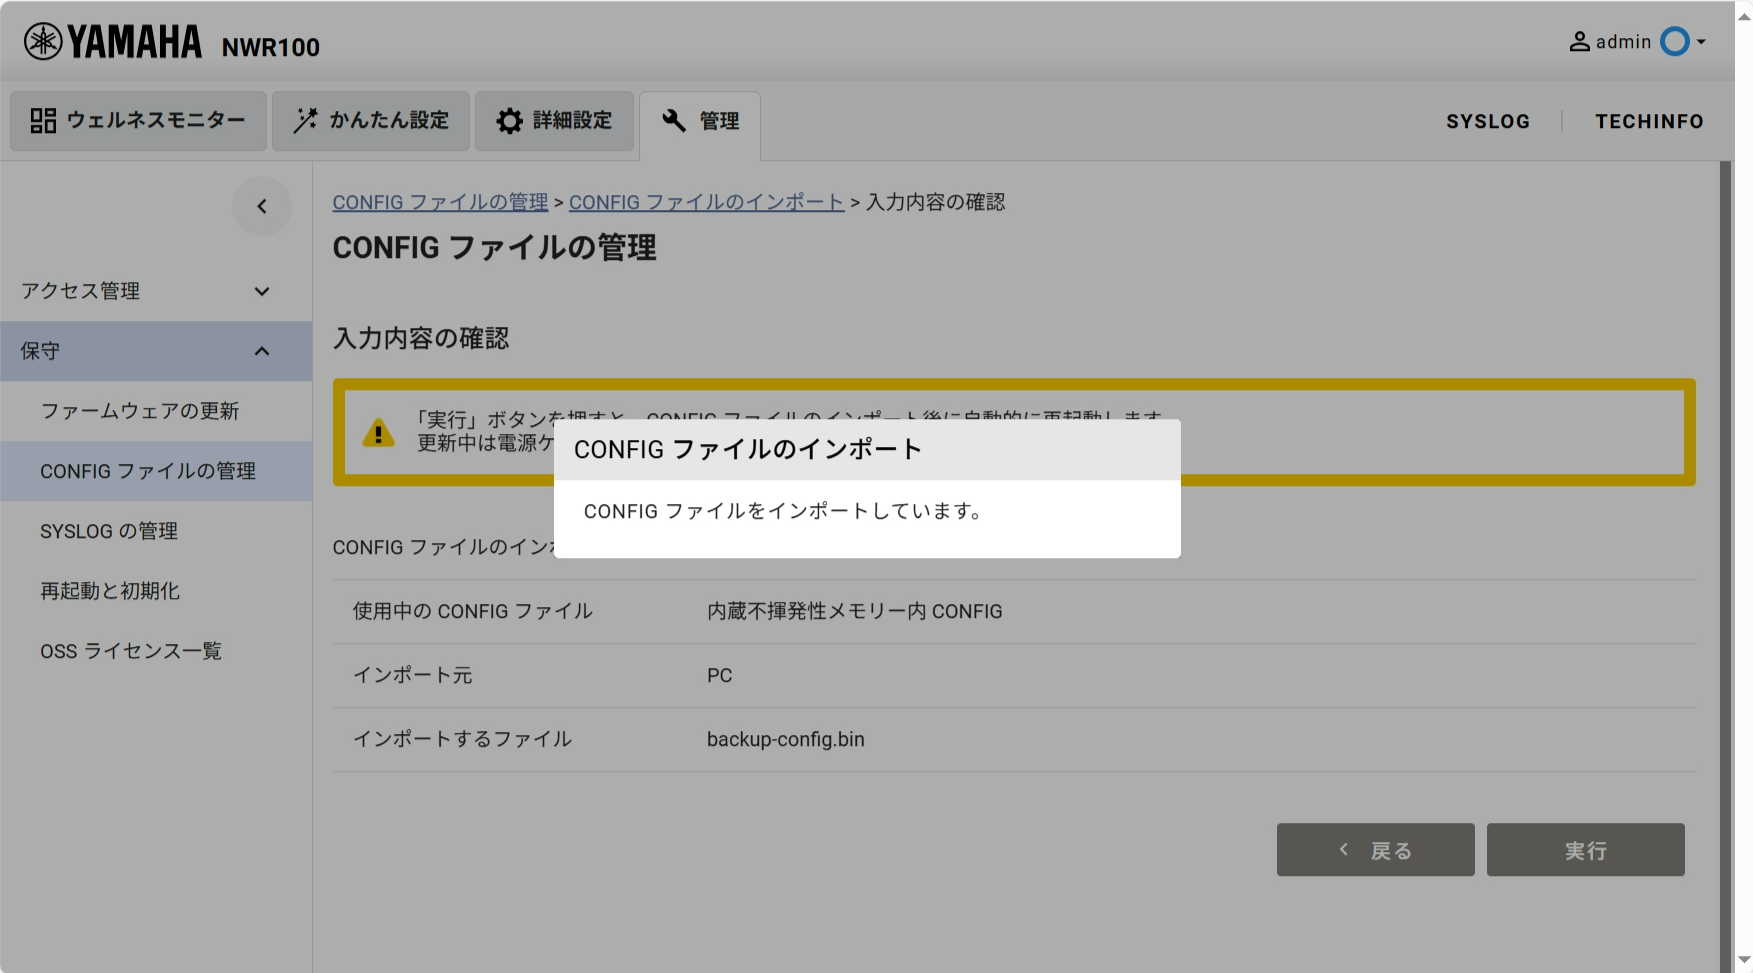1753x973 pixels.
Task: Switch to the かんたん設定 tab
Action: (371, 121)
